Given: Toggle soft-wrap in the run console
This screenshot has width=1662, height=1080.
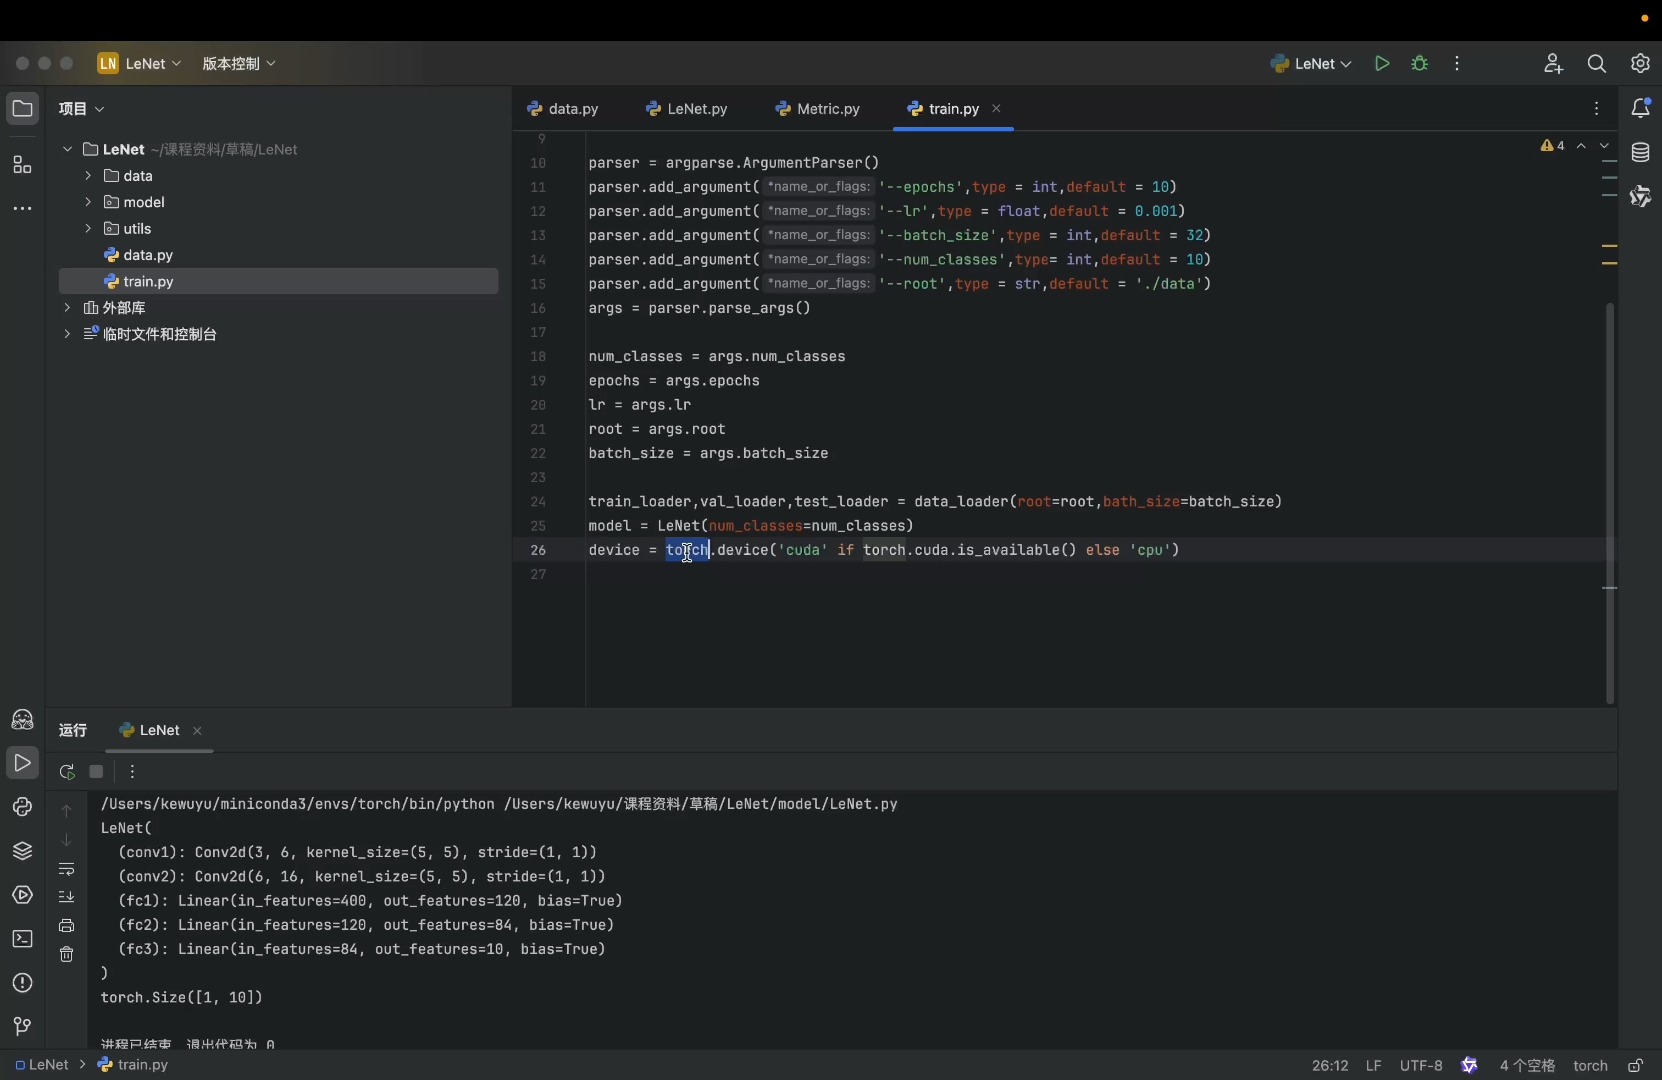Looking at the screenshot, I should (x=67, y=868).
